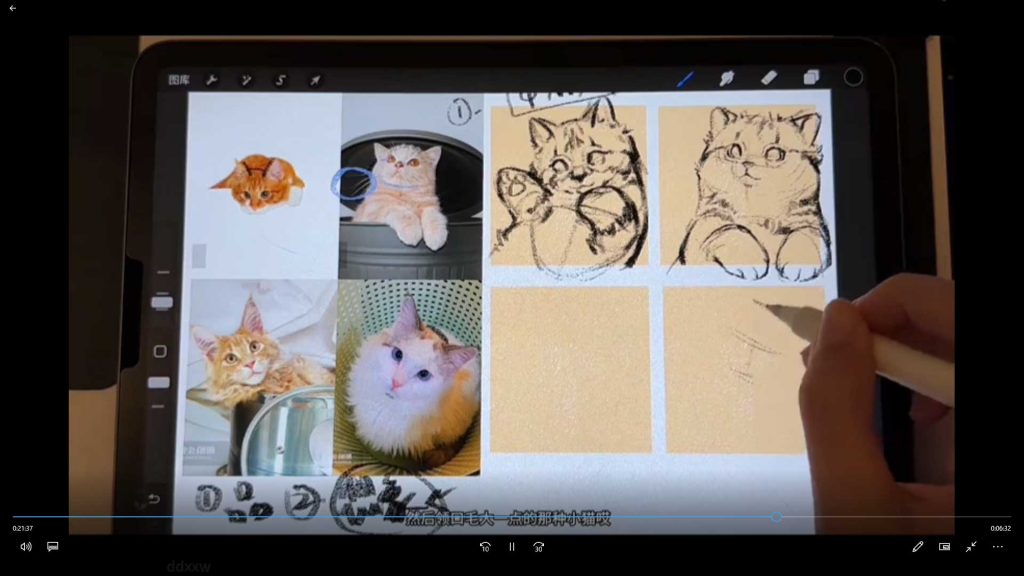Open the Layers panel
Viewport: 1024px width, 576px height.
(x=811, y=78)
